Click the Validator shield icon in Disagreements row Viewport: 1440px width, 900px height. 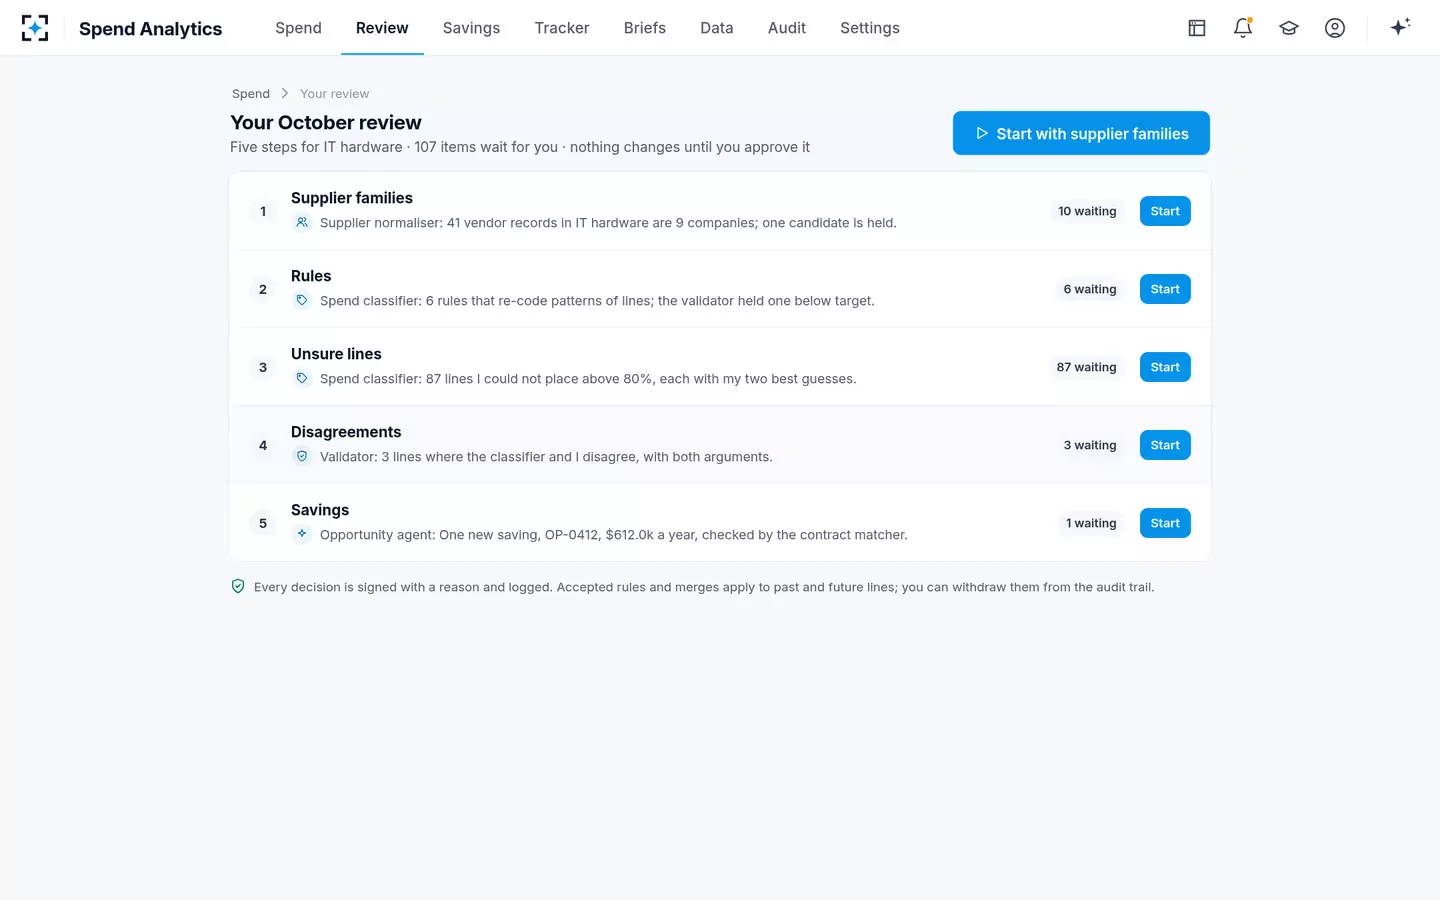click(x=302, y=457)
